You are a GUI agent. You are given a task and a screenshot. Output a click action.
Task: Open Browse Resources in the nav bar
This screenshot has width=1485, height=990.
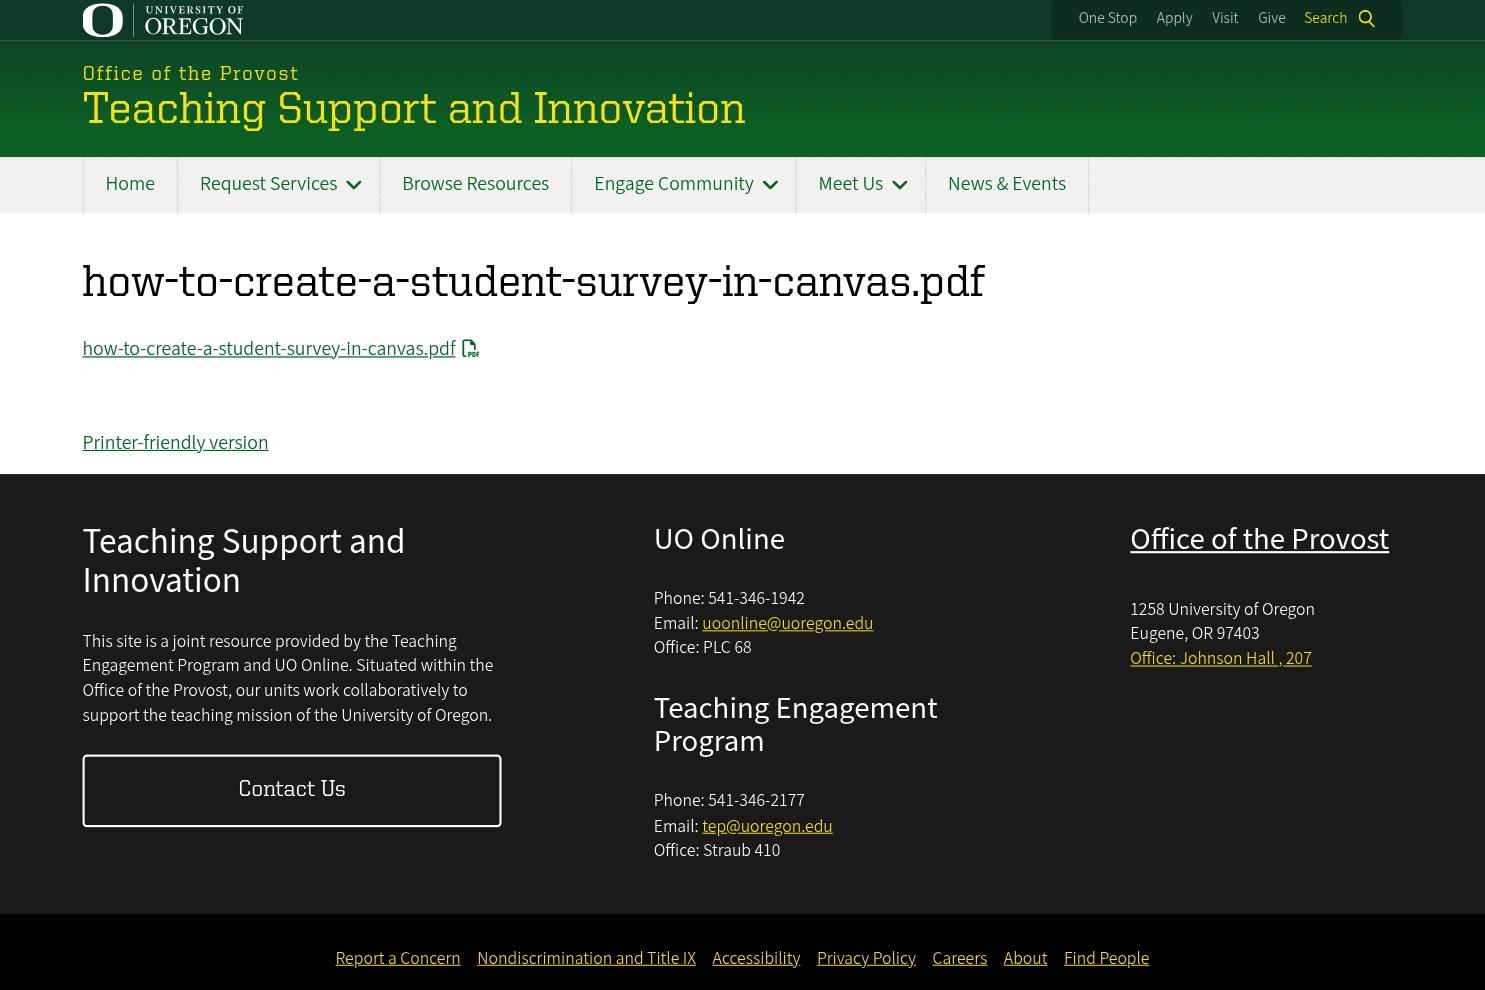[475, 185]
